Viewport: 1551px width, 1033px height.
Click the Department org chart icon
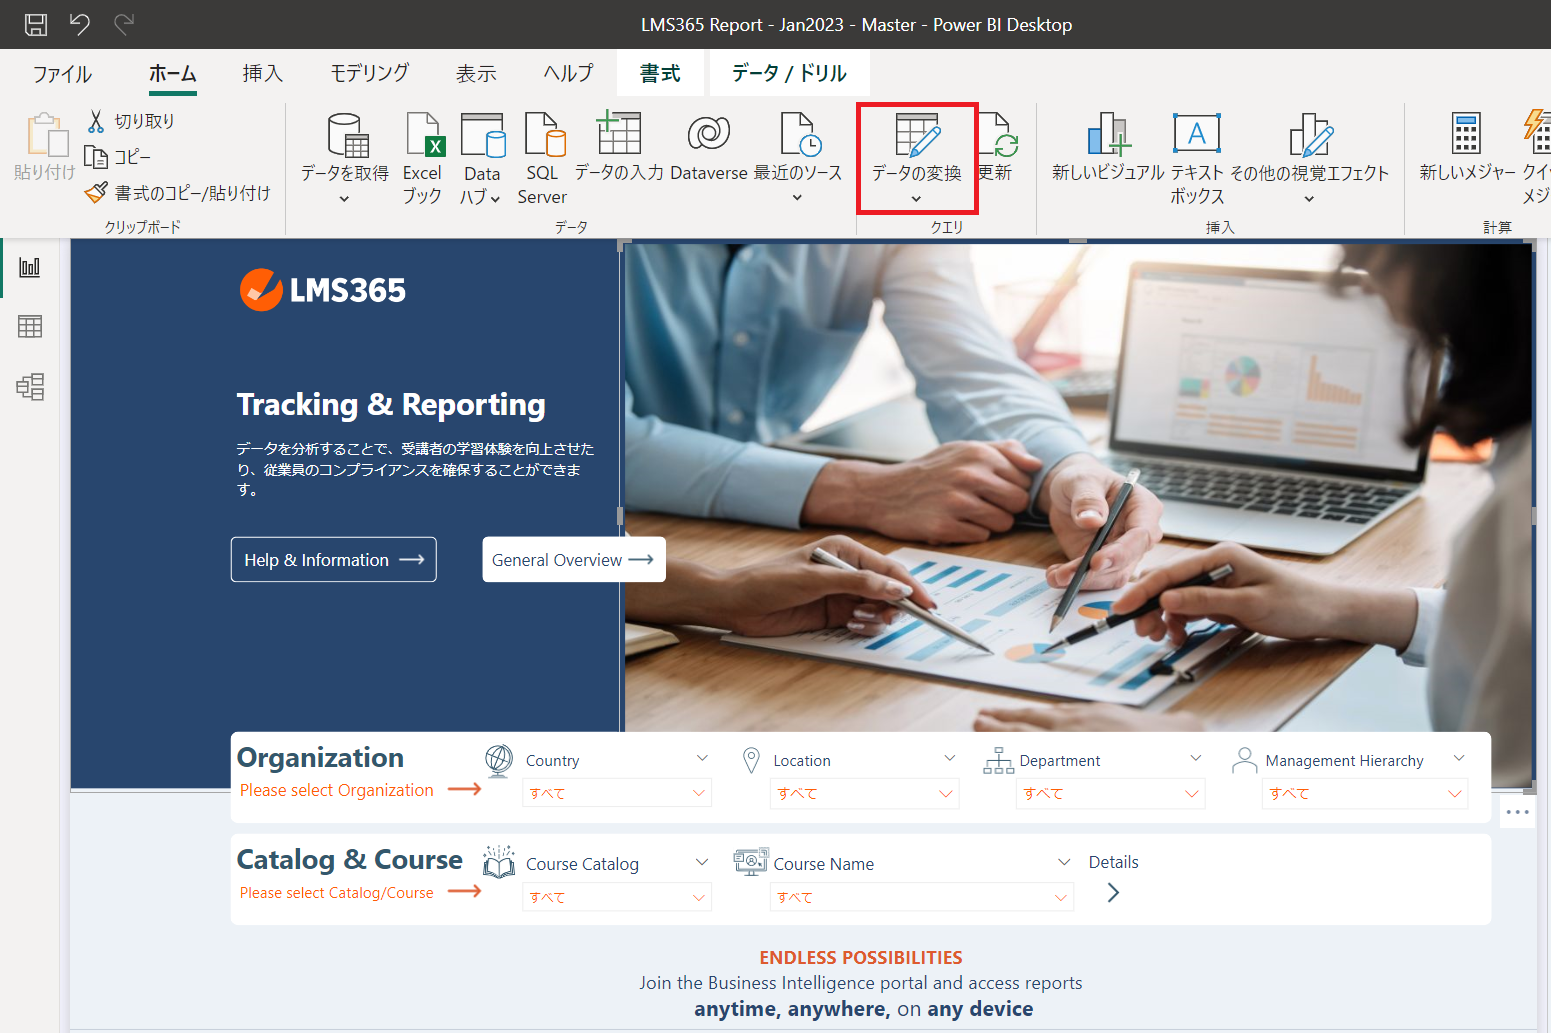(x=998, y=761)
